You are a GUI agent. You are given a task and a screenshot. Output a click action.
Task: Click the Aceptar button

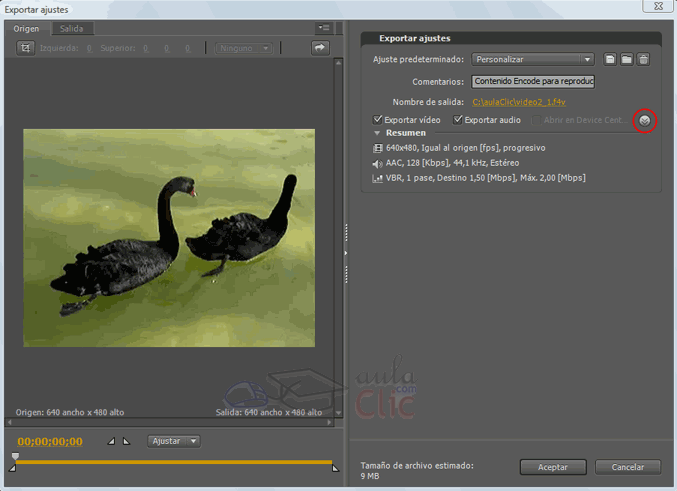tap(553, 467)
